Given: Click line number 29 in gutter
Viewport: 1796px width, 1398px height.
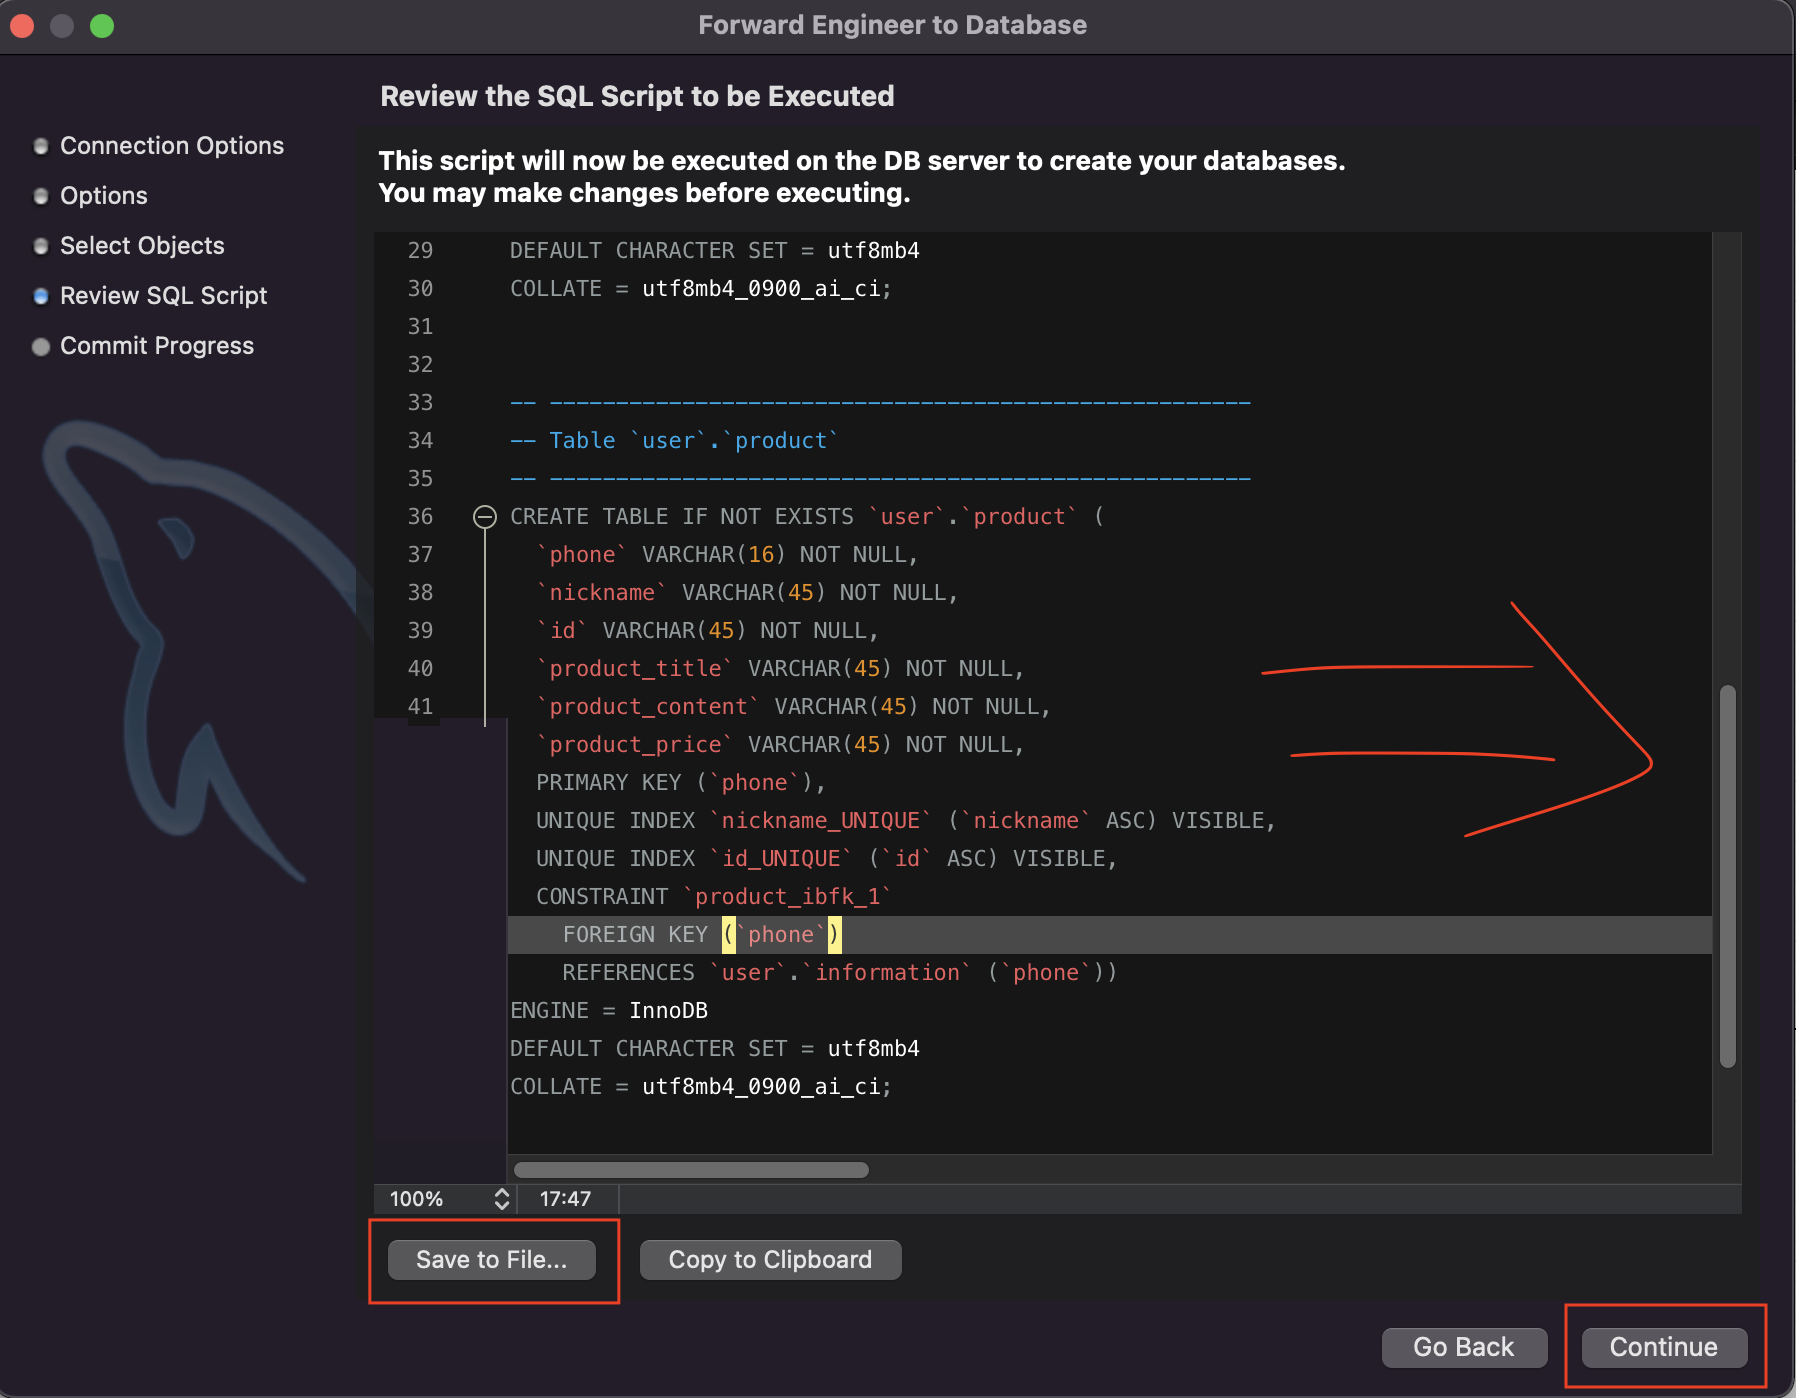Looking at the screenshot, I should point(420,251).
